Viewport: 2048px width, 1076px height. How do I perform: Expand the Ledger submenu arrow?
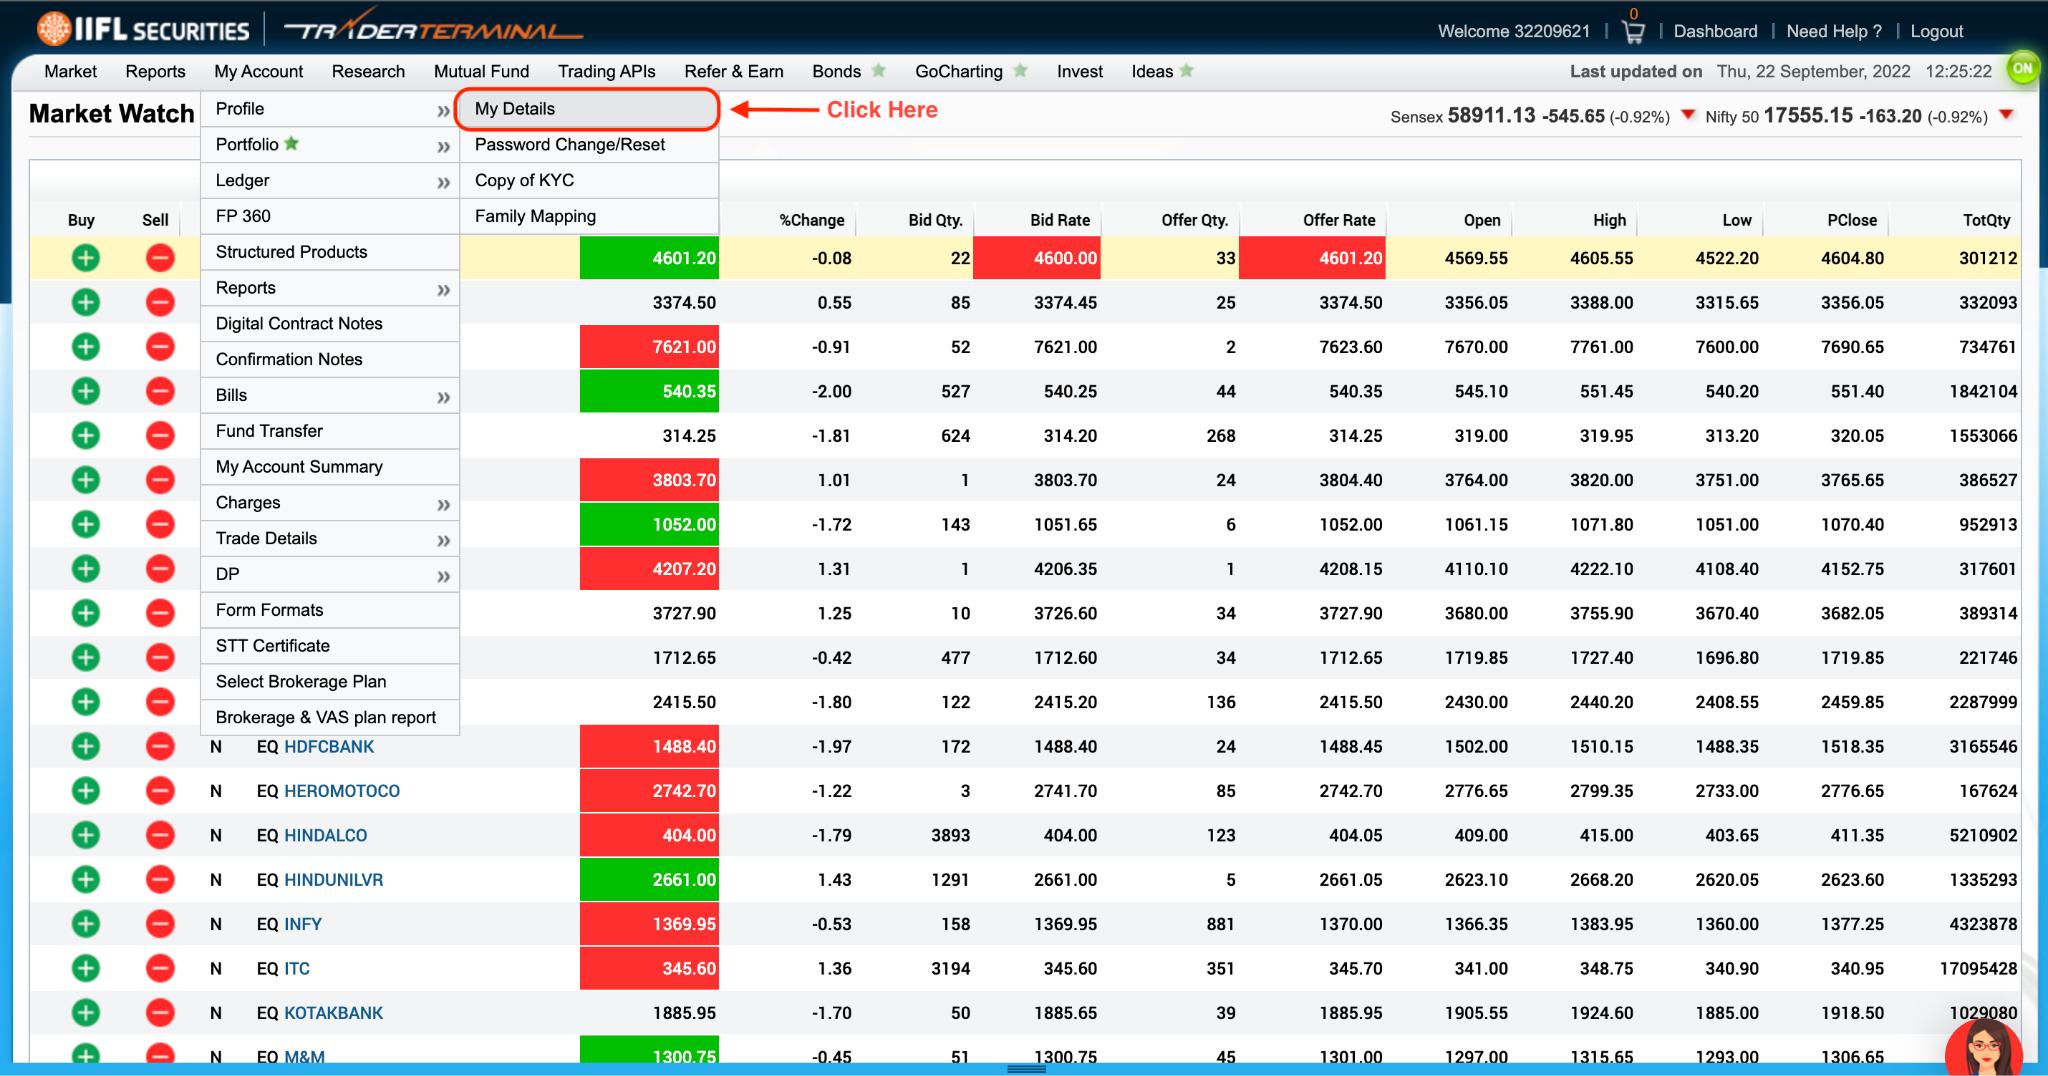pyautogui.click(x=443, y=182)
